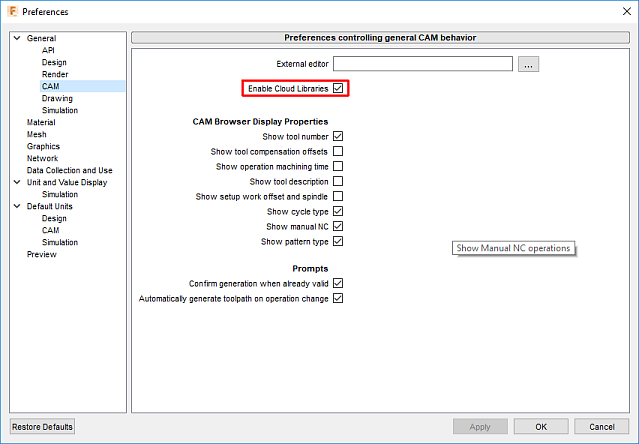639x444 pixels.
Task: Open Mesh preferences
Action: tap(36, 134)
